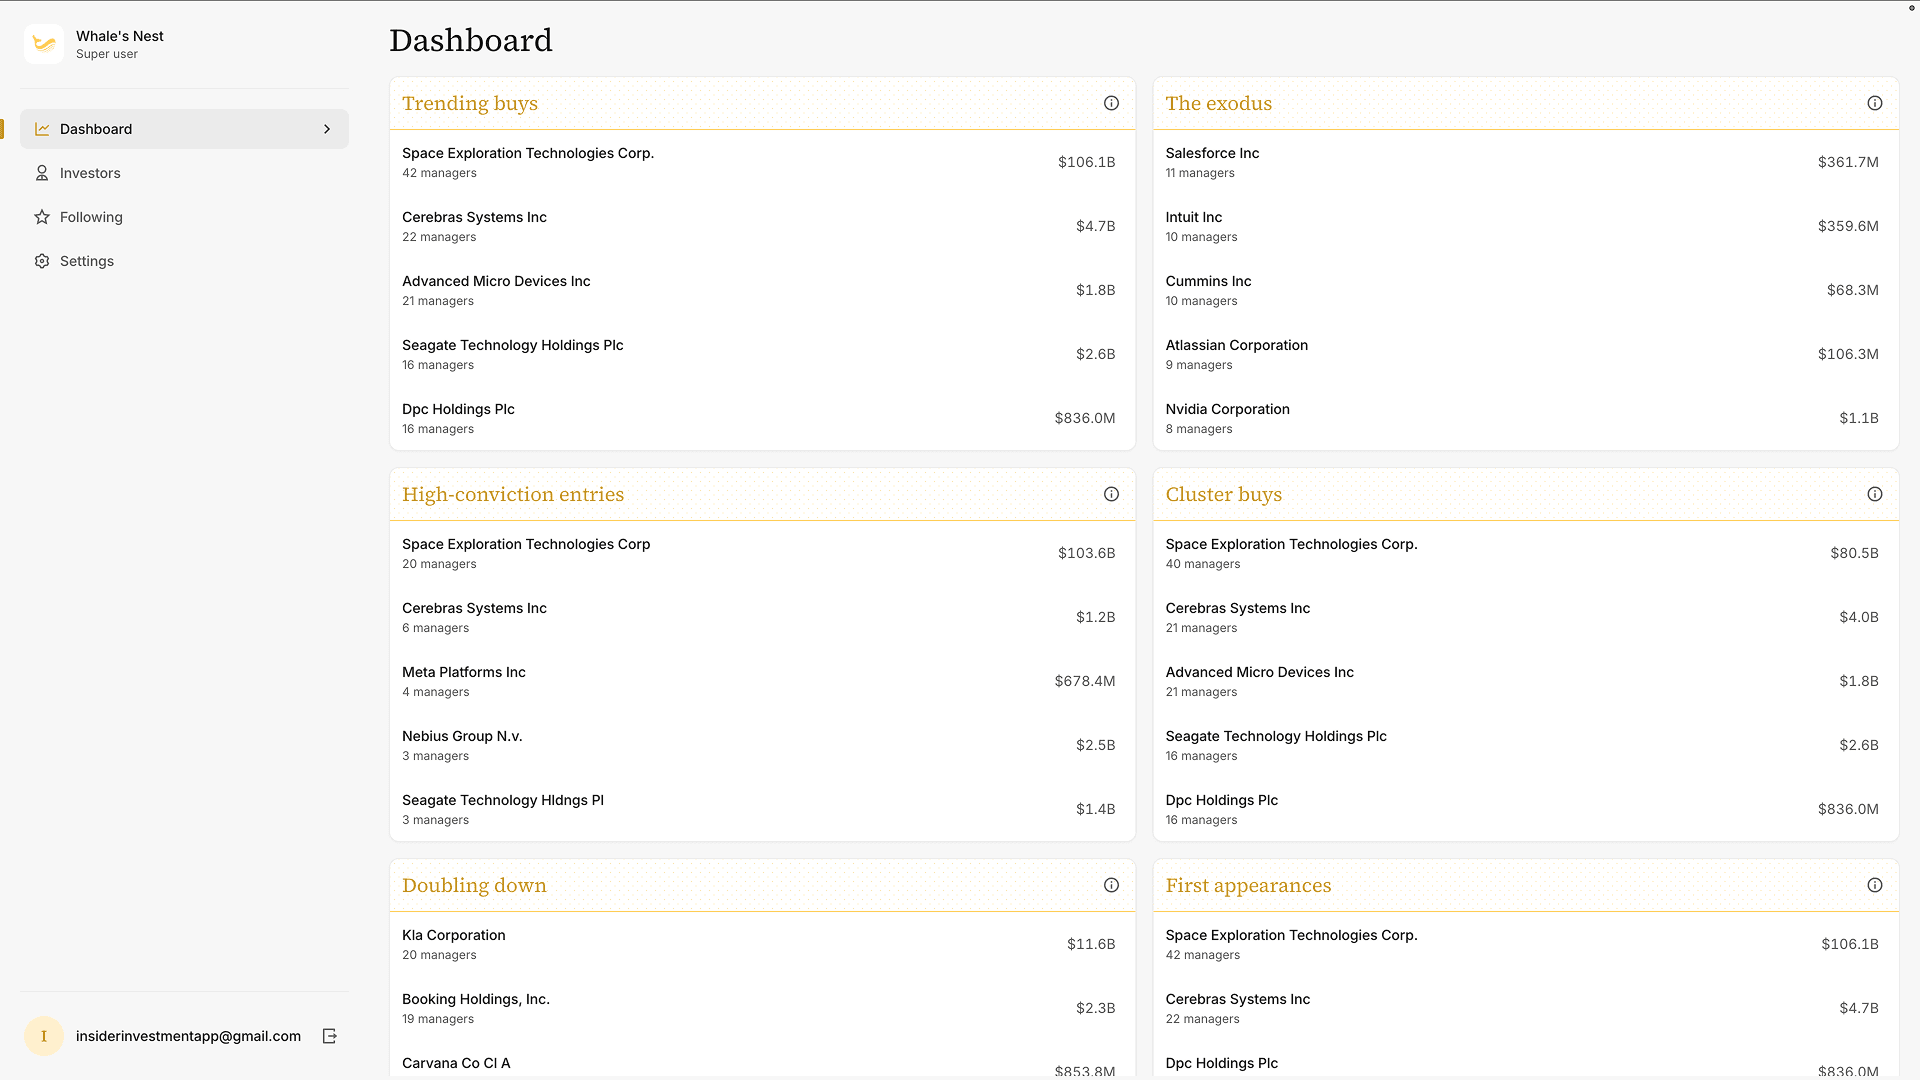Select Seagate Technology Holdings Plc in Cluster buys
The height and width of the screenshot is (1080, 1920).
pyautogui.click(x=1525, y=745)
